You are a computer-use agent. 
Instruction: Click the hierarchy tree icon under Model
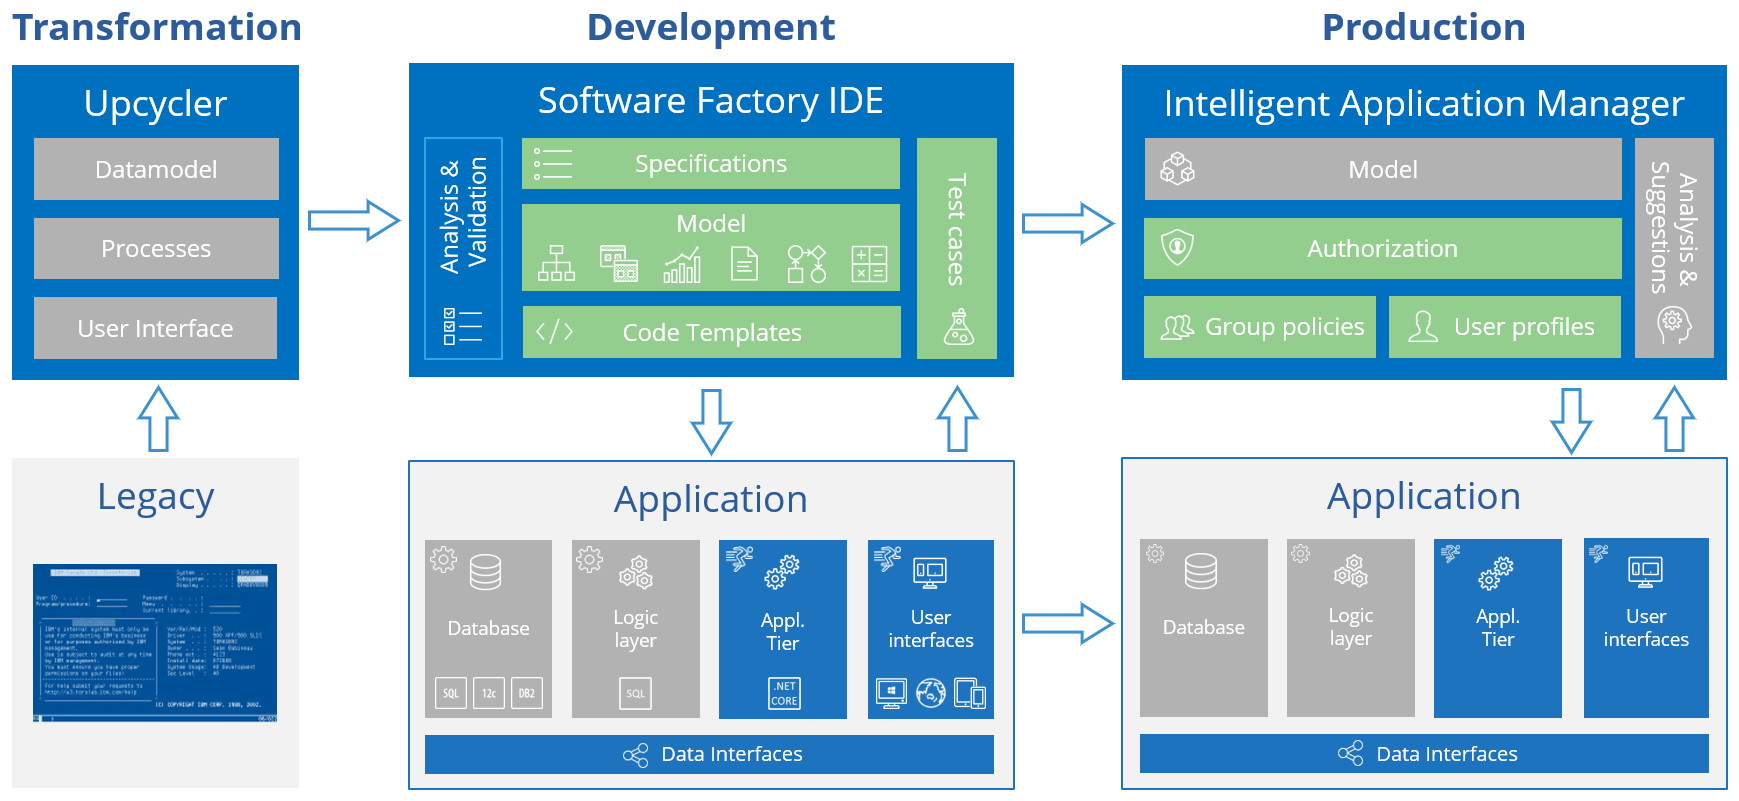click(x=556, y=264)
